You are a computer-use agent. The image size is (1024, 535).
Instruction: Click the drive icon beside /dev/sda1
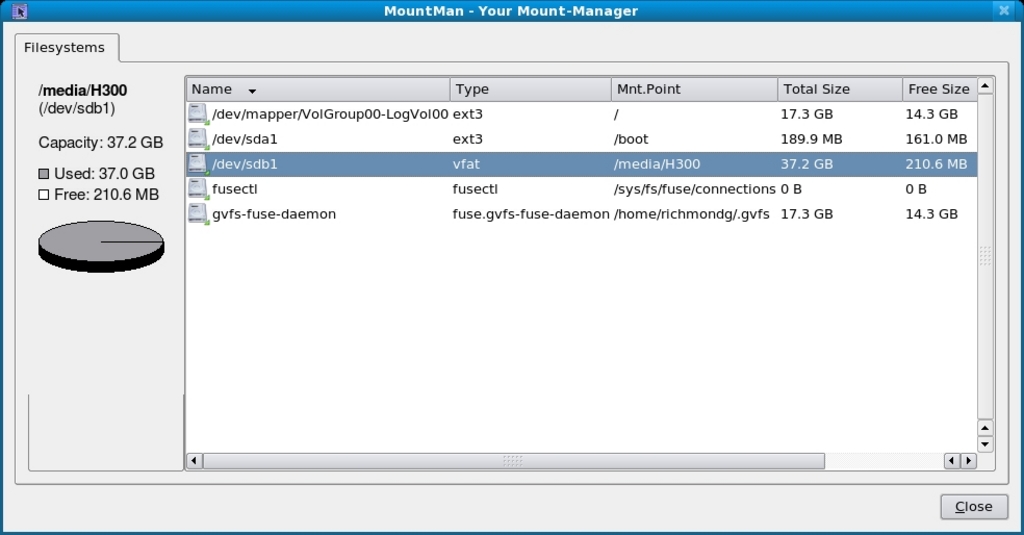(x=198, y=138)
